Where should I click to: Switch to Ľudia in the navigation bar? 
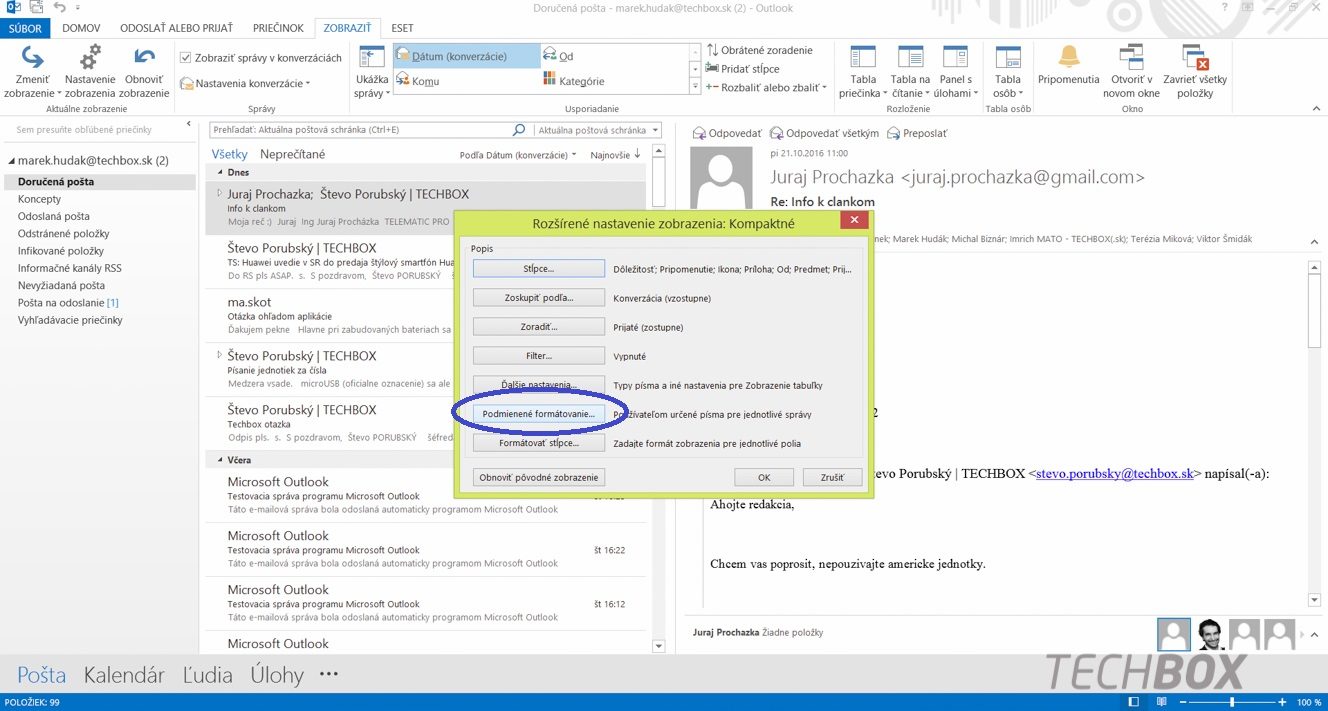(207, 675)
